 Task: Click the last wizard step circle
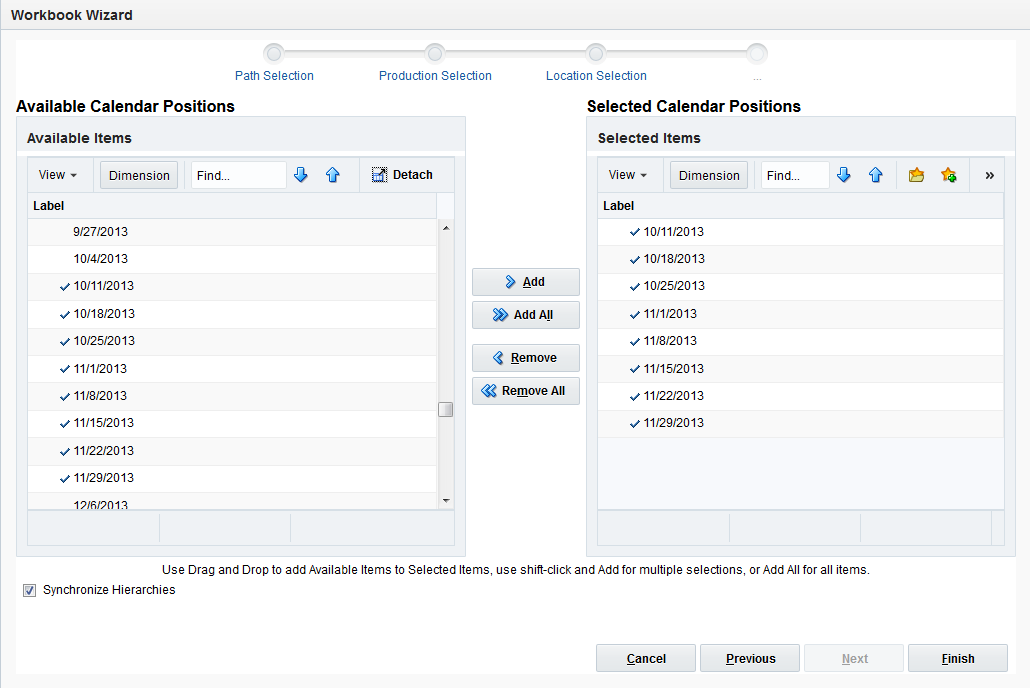pos(757,53)
